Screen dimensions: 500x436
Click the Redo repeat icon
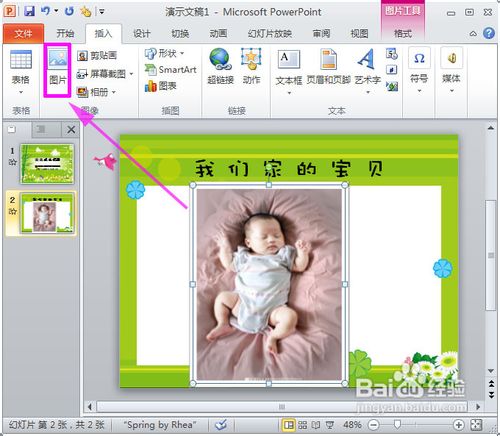click(x=69, y=11)
